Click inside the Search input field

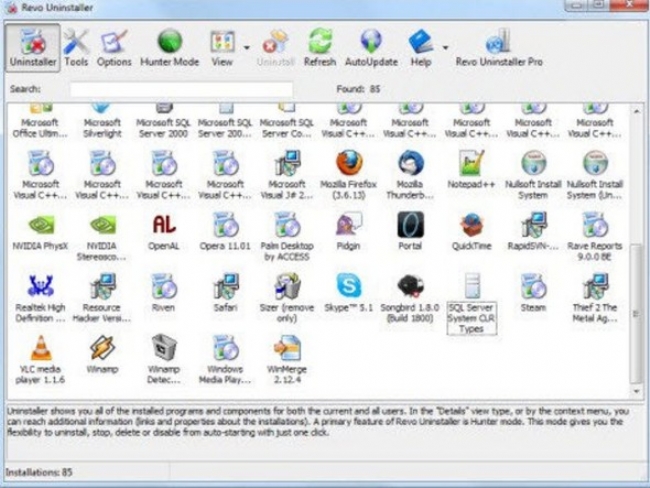180,89
